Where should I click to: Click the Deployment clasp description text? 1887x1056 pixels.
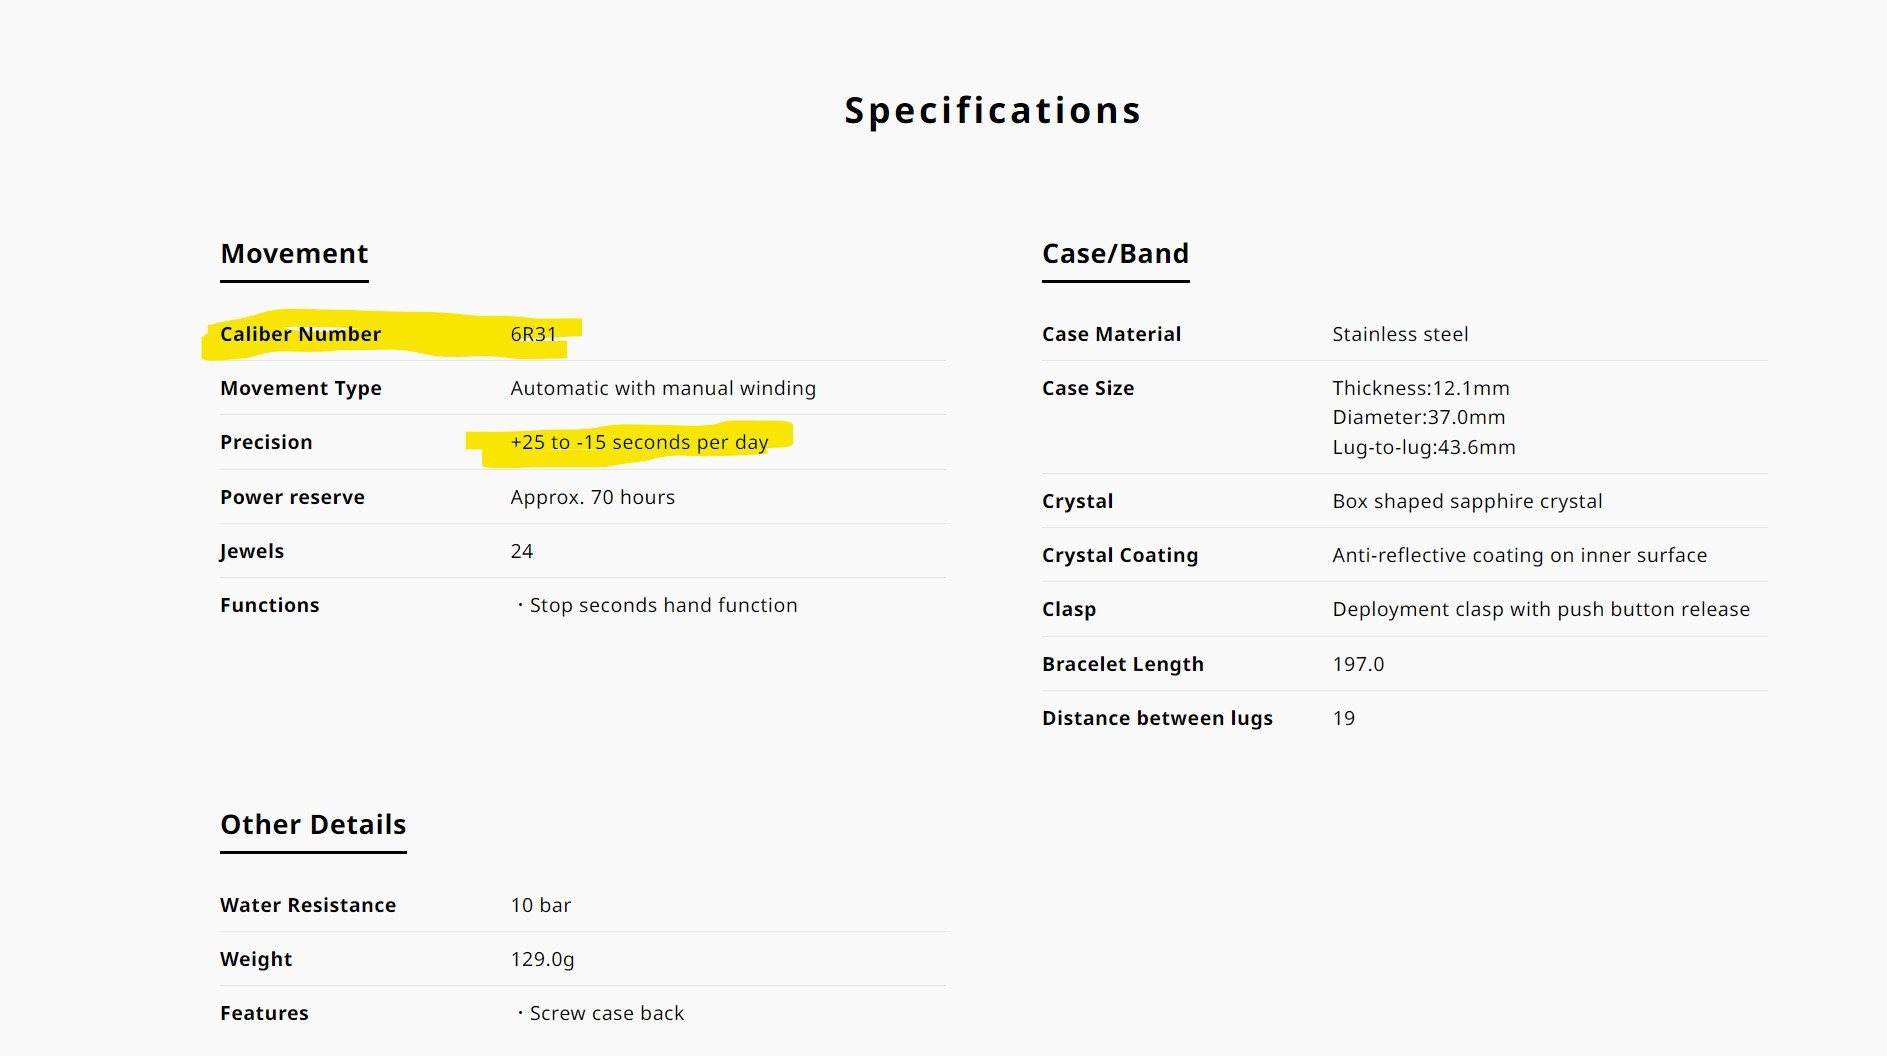pyautogui.click(x=1540, y=609)
